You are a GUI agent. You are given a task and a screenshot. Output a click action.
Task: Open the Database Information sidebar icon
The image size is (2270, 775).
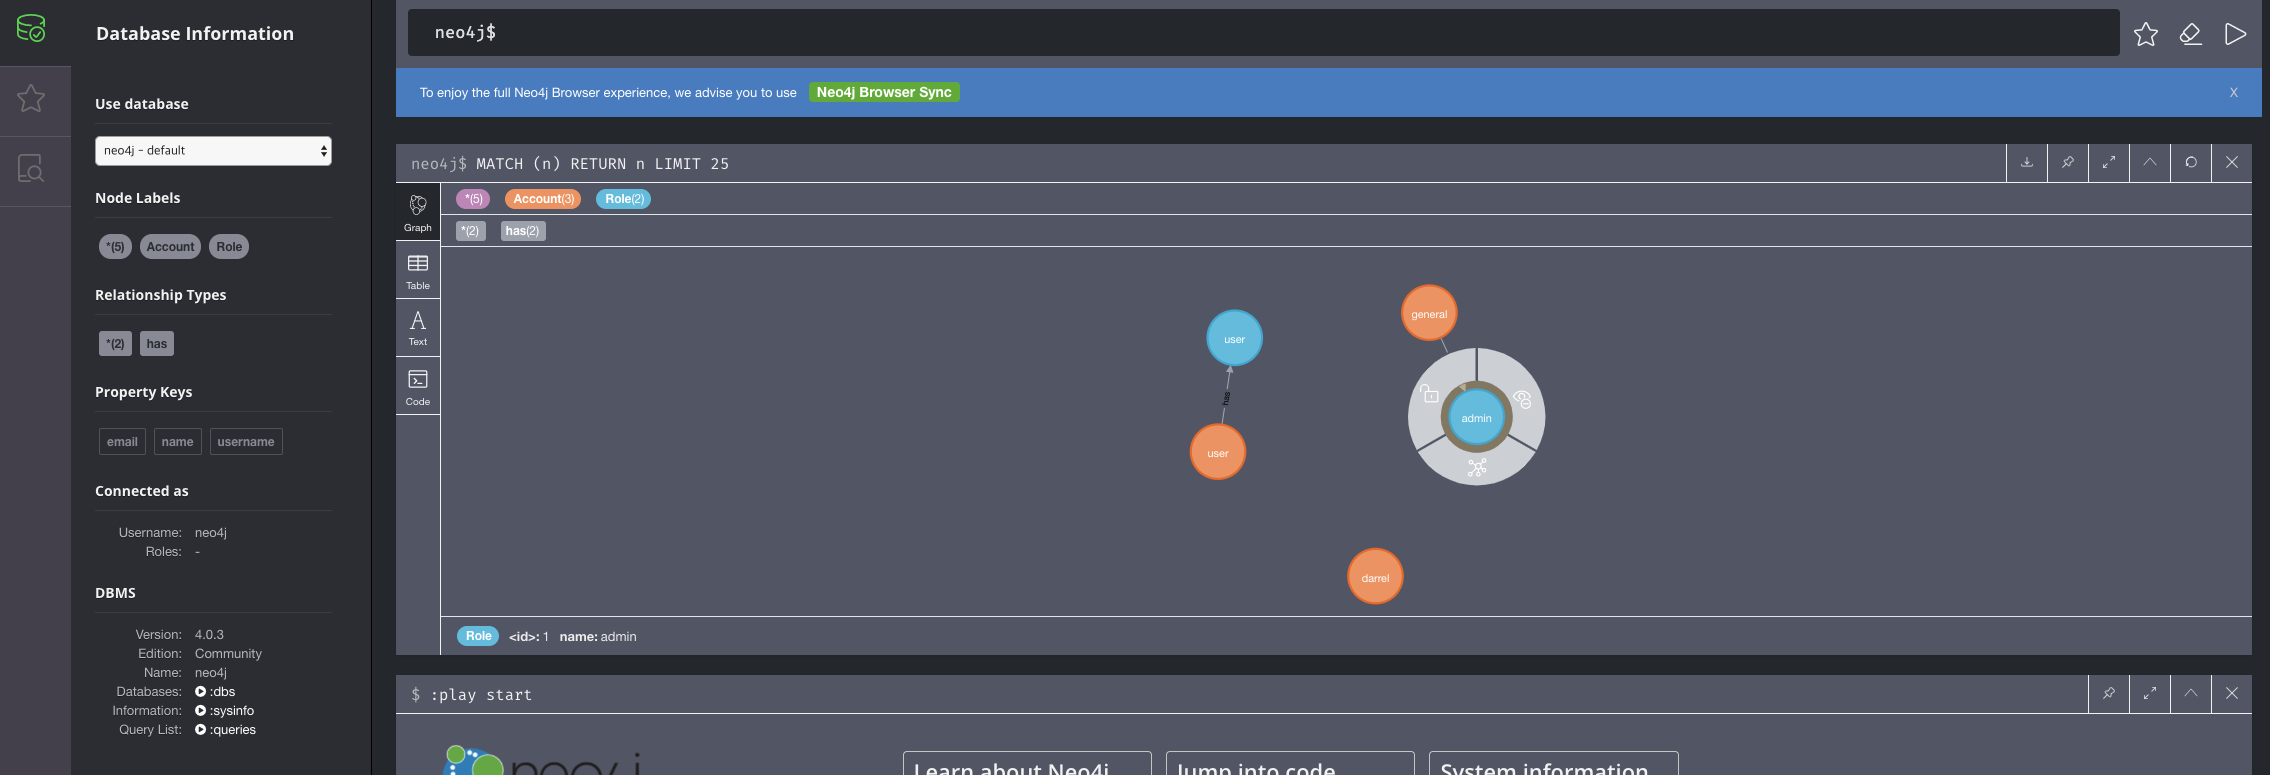click(31, 28)
